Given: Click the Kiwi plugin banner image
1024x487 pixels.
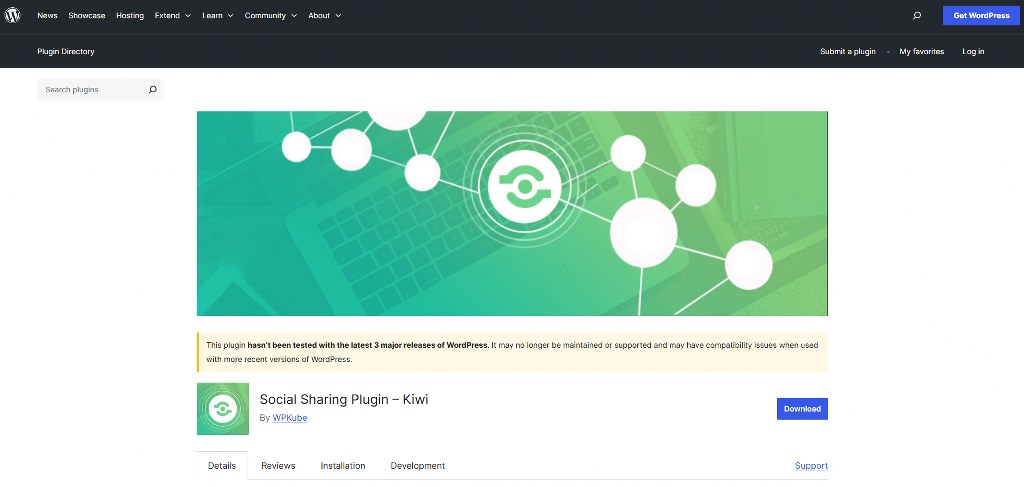Looking at the screenshot, I should pos(512,213).
